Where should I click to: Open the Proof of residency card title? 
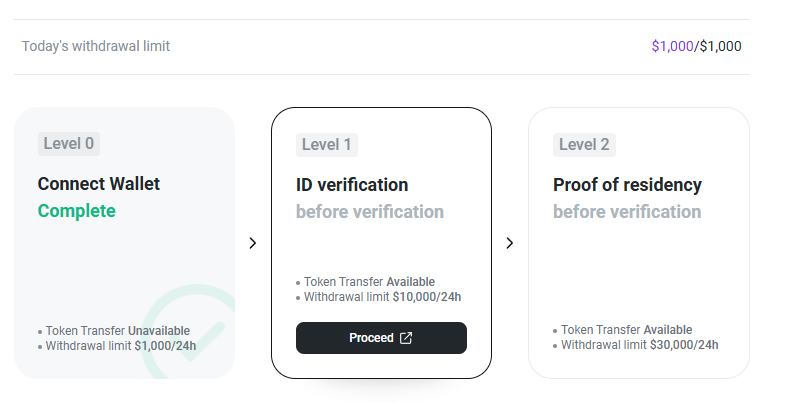(627, 185)
